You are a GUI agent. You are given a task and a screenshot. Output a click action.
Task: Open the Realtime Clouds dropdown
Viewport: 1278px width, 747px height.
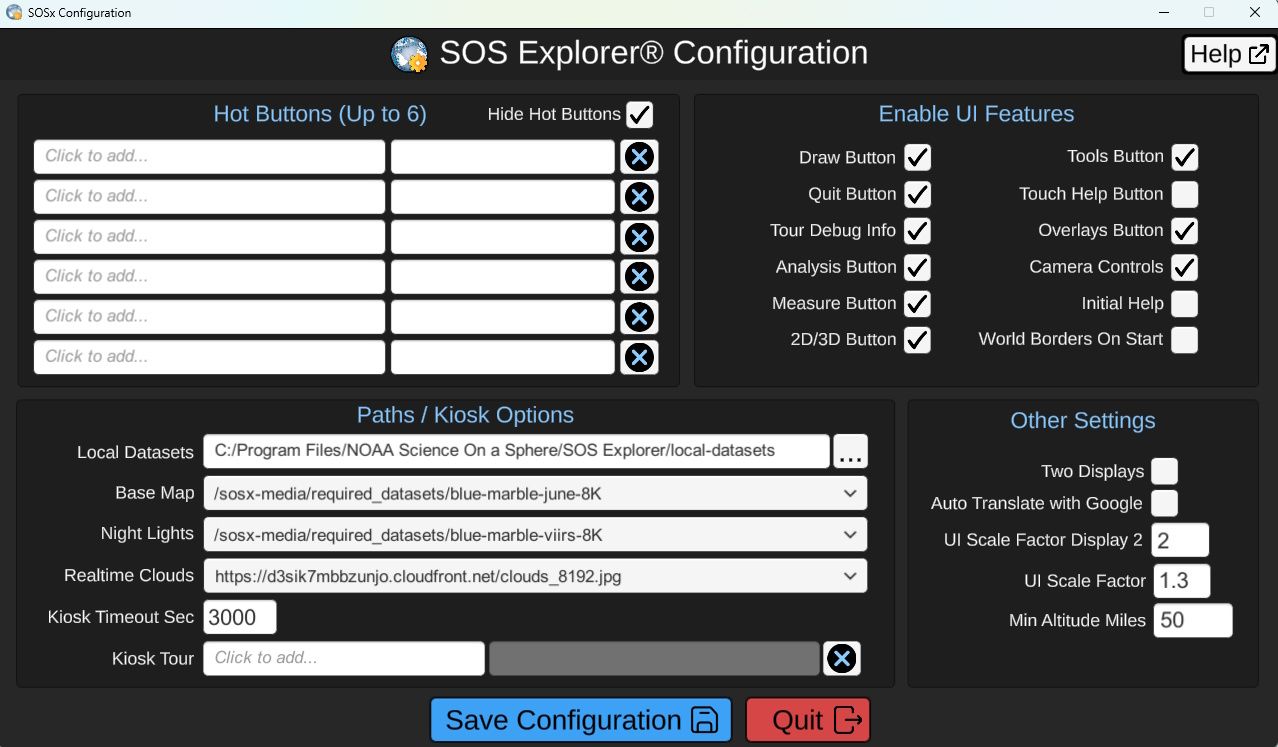535,576
